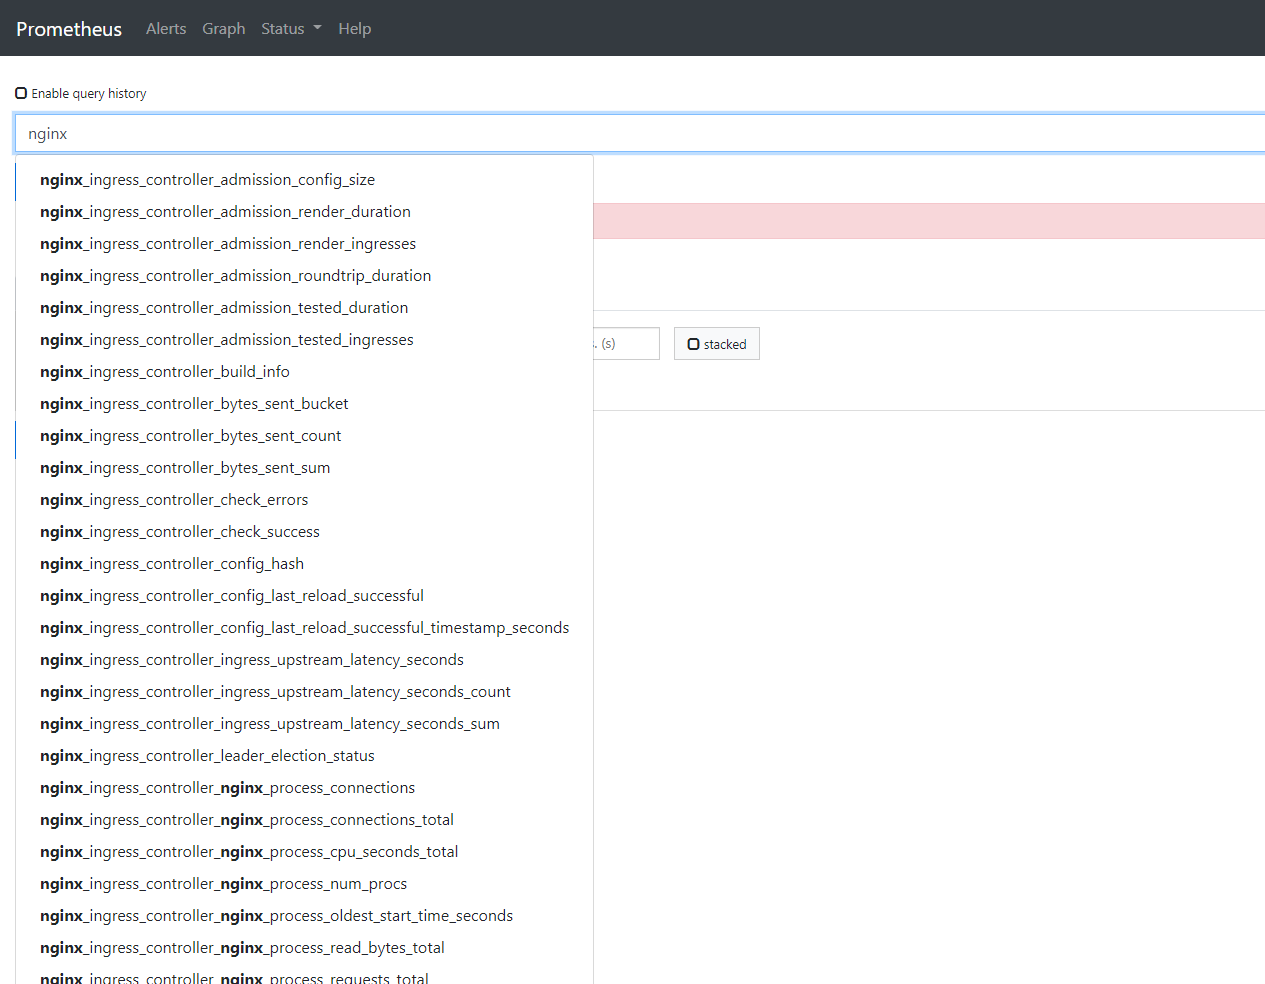This screenshot has height=984, width=1265.
Task: Enable query history checkbox
Action: click(x=21, y=93)
